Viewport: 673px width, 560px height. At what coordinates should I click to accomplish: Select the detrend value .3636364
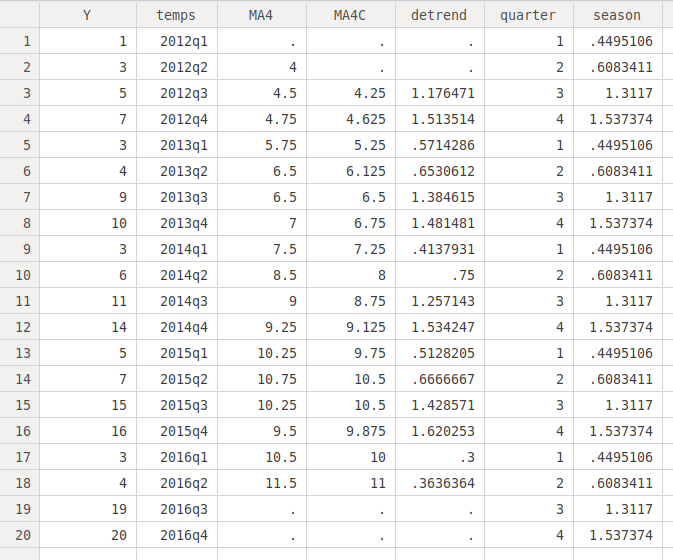click(x=440, y=483)
